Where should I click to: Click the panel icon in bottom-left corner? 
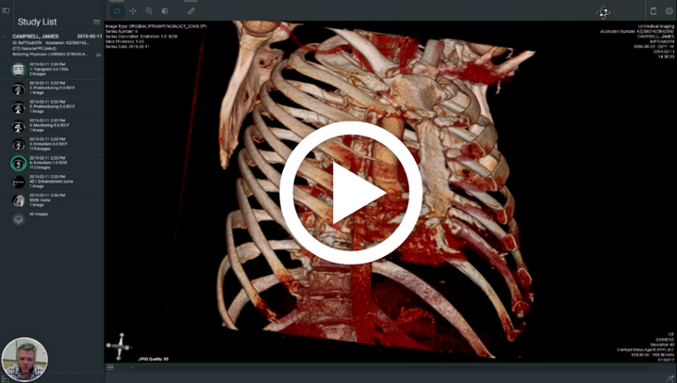[5, 379]
